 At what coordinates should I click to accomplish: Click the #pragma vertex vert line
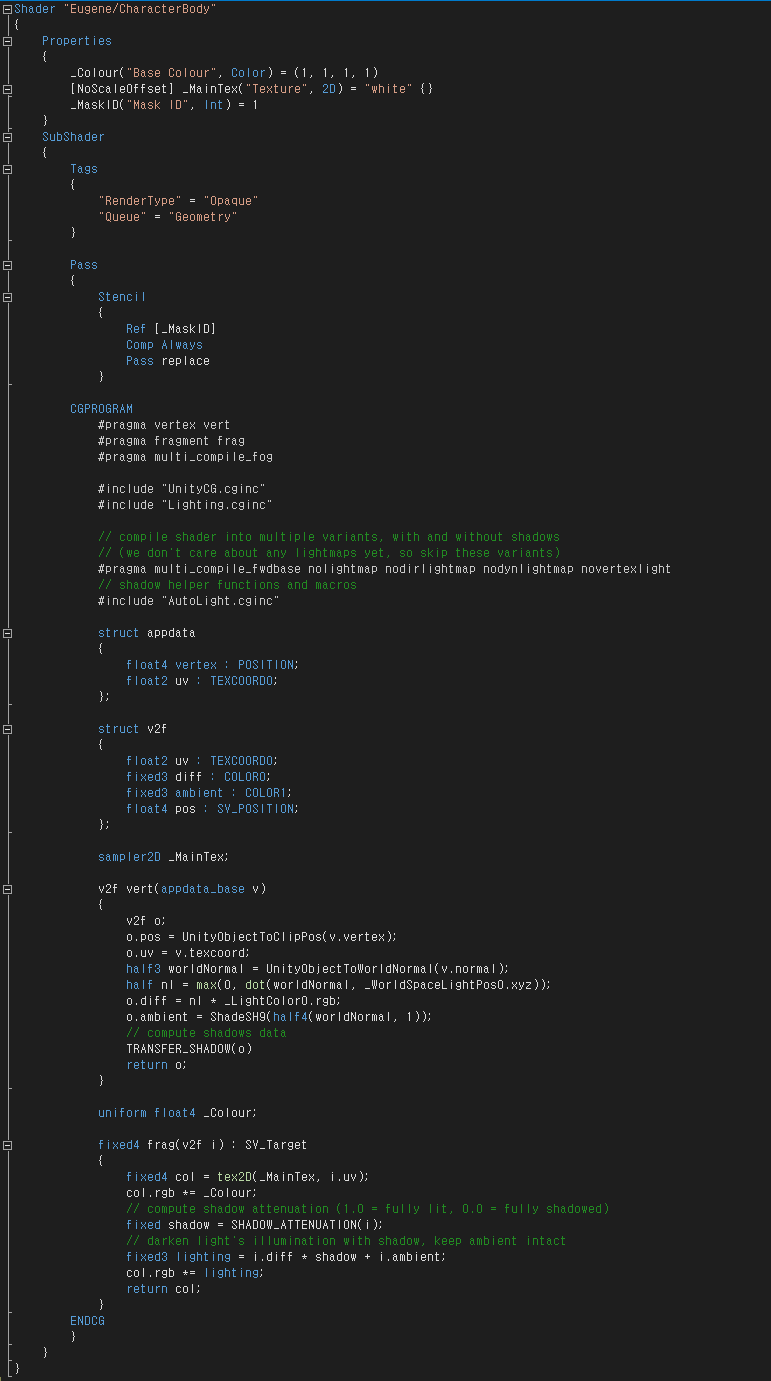tap(164, 425)
